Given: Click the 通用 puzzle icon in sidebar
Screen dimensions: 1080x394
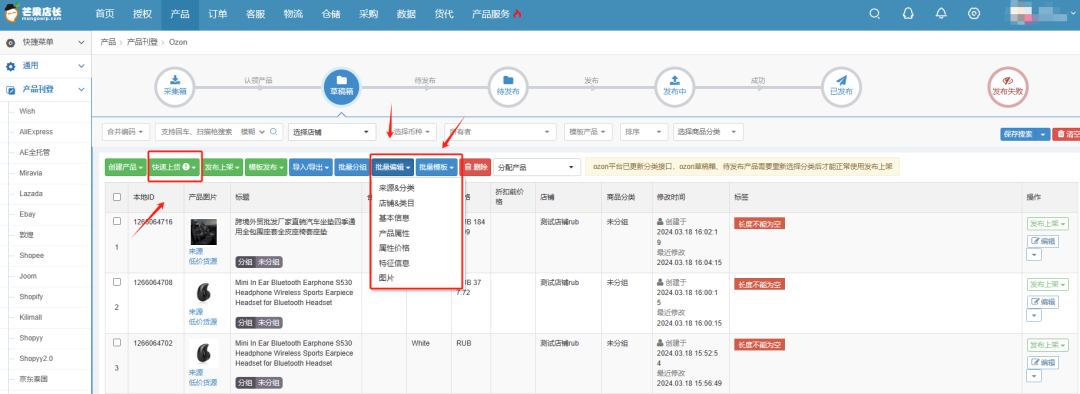Looking at the screenshot, I should (x=10, y=66).
